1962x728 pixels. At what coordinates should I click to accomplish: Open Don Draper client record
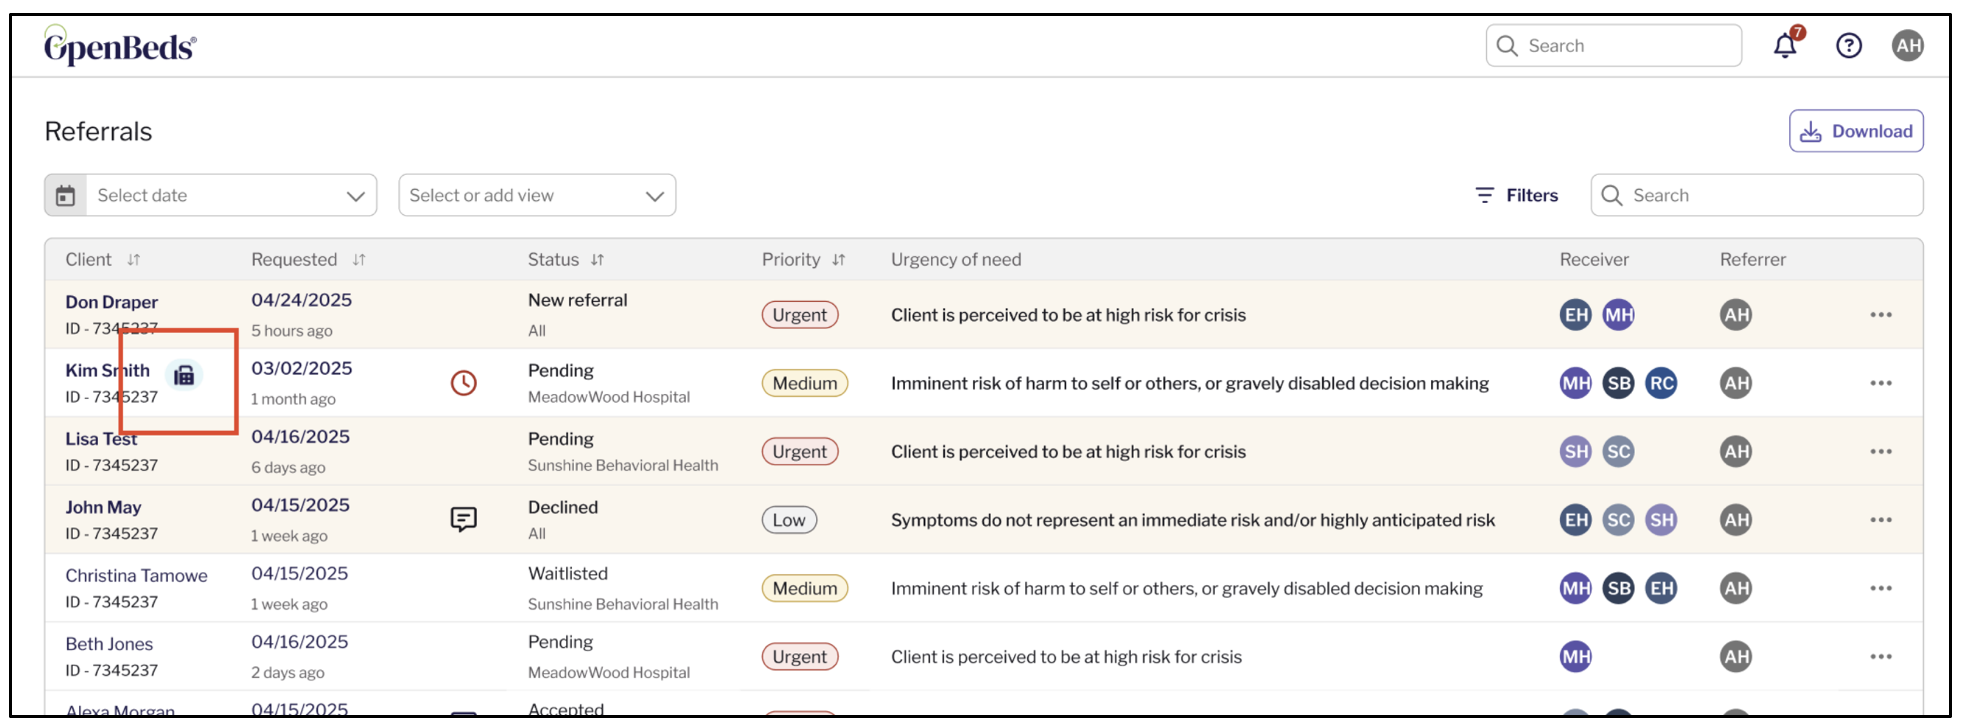pyautogui.click(x=111, y=302)
